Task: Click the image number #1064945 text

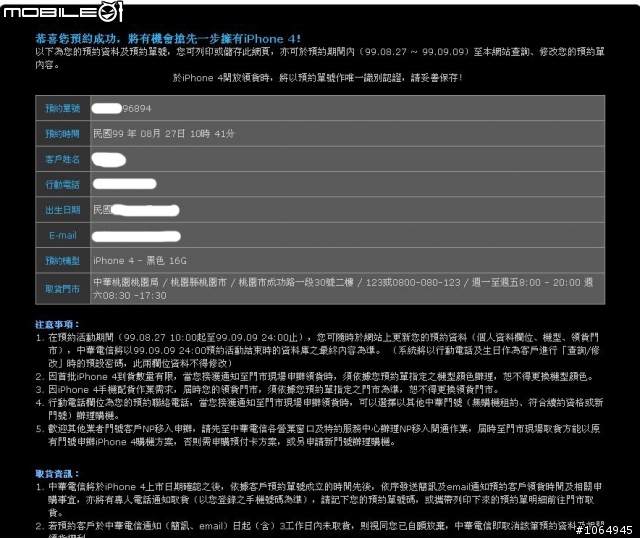Action: [604, 530]
